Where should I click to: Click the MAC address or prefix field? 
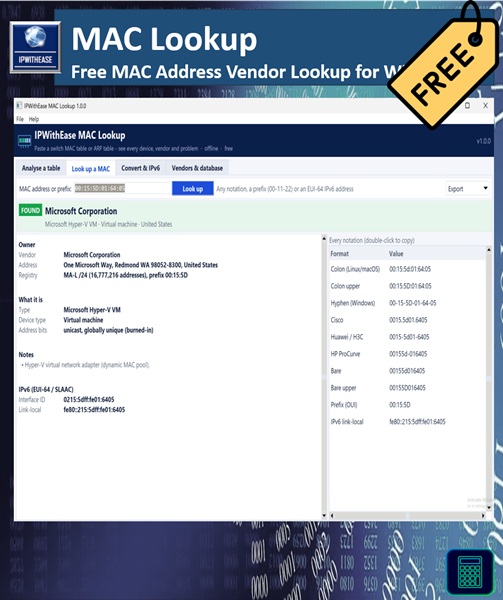[122, 188]
